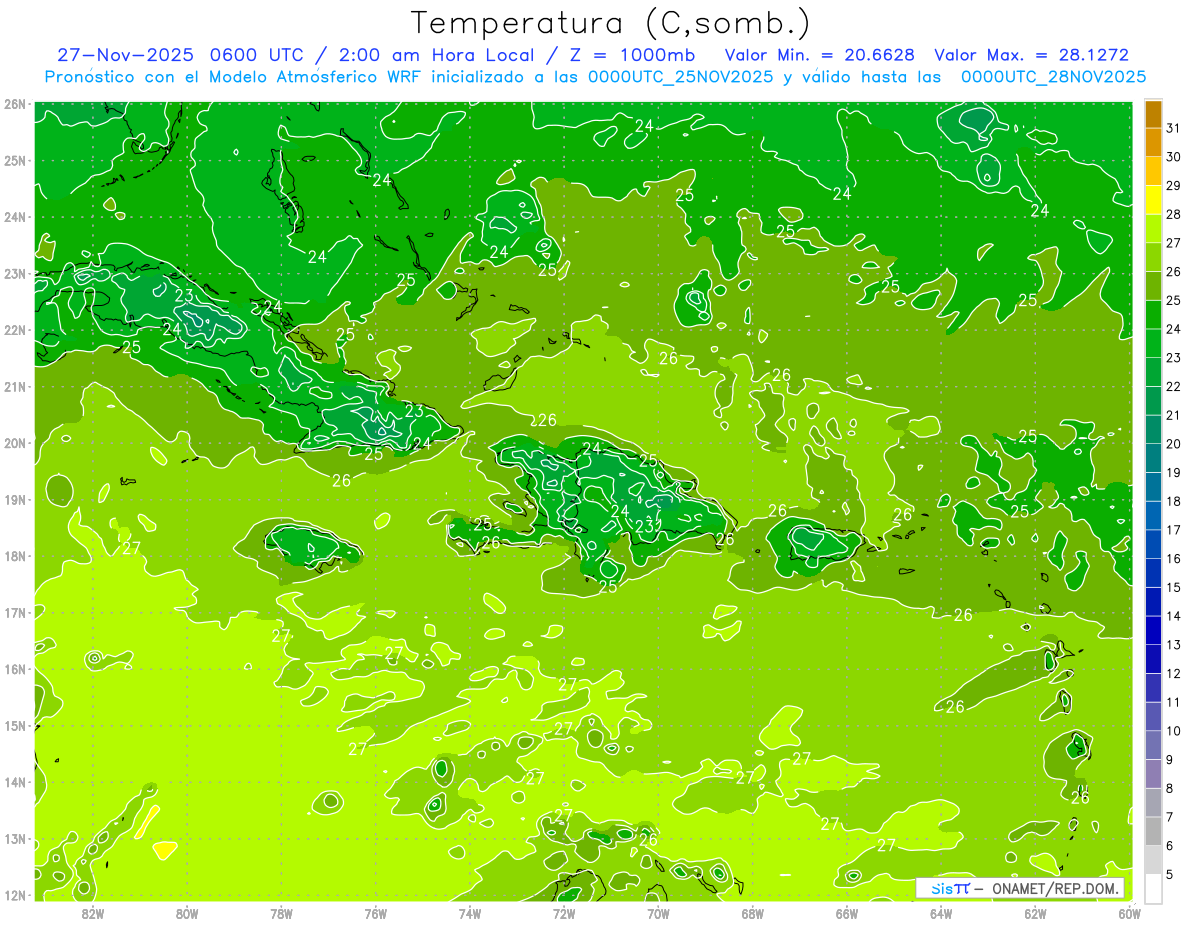Viewport: 1200px width, 927px height.
Task: Click the 16N latitude axis label
Action: (15, 669)
